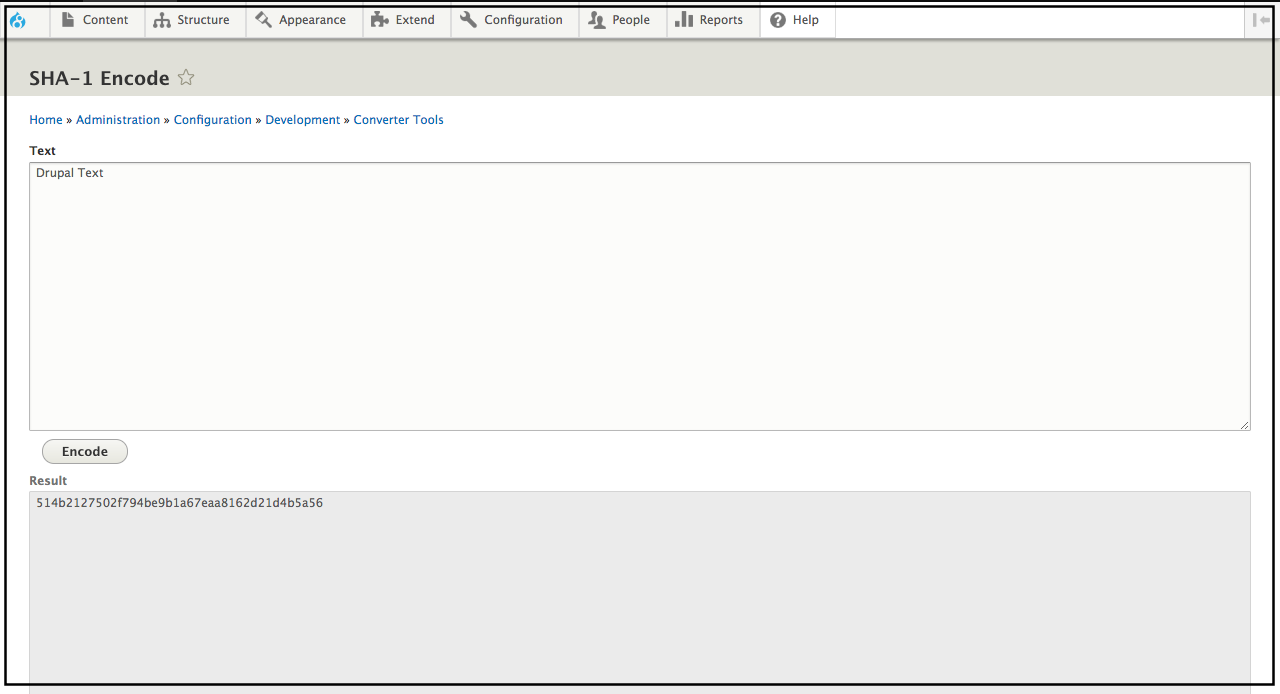Click the Result hash output area
Image resolution: width=1280 pixels, height=694 pixels.
click(x=640, y=590)
